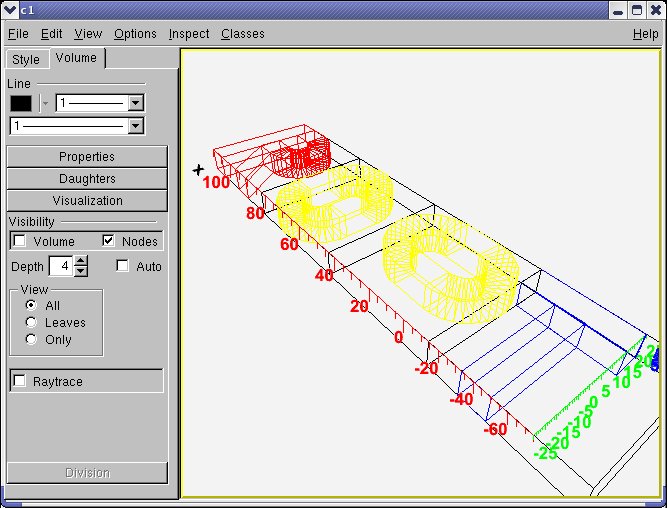
Task: Open the Inspect menu
Action: click(x=189, y=34)
